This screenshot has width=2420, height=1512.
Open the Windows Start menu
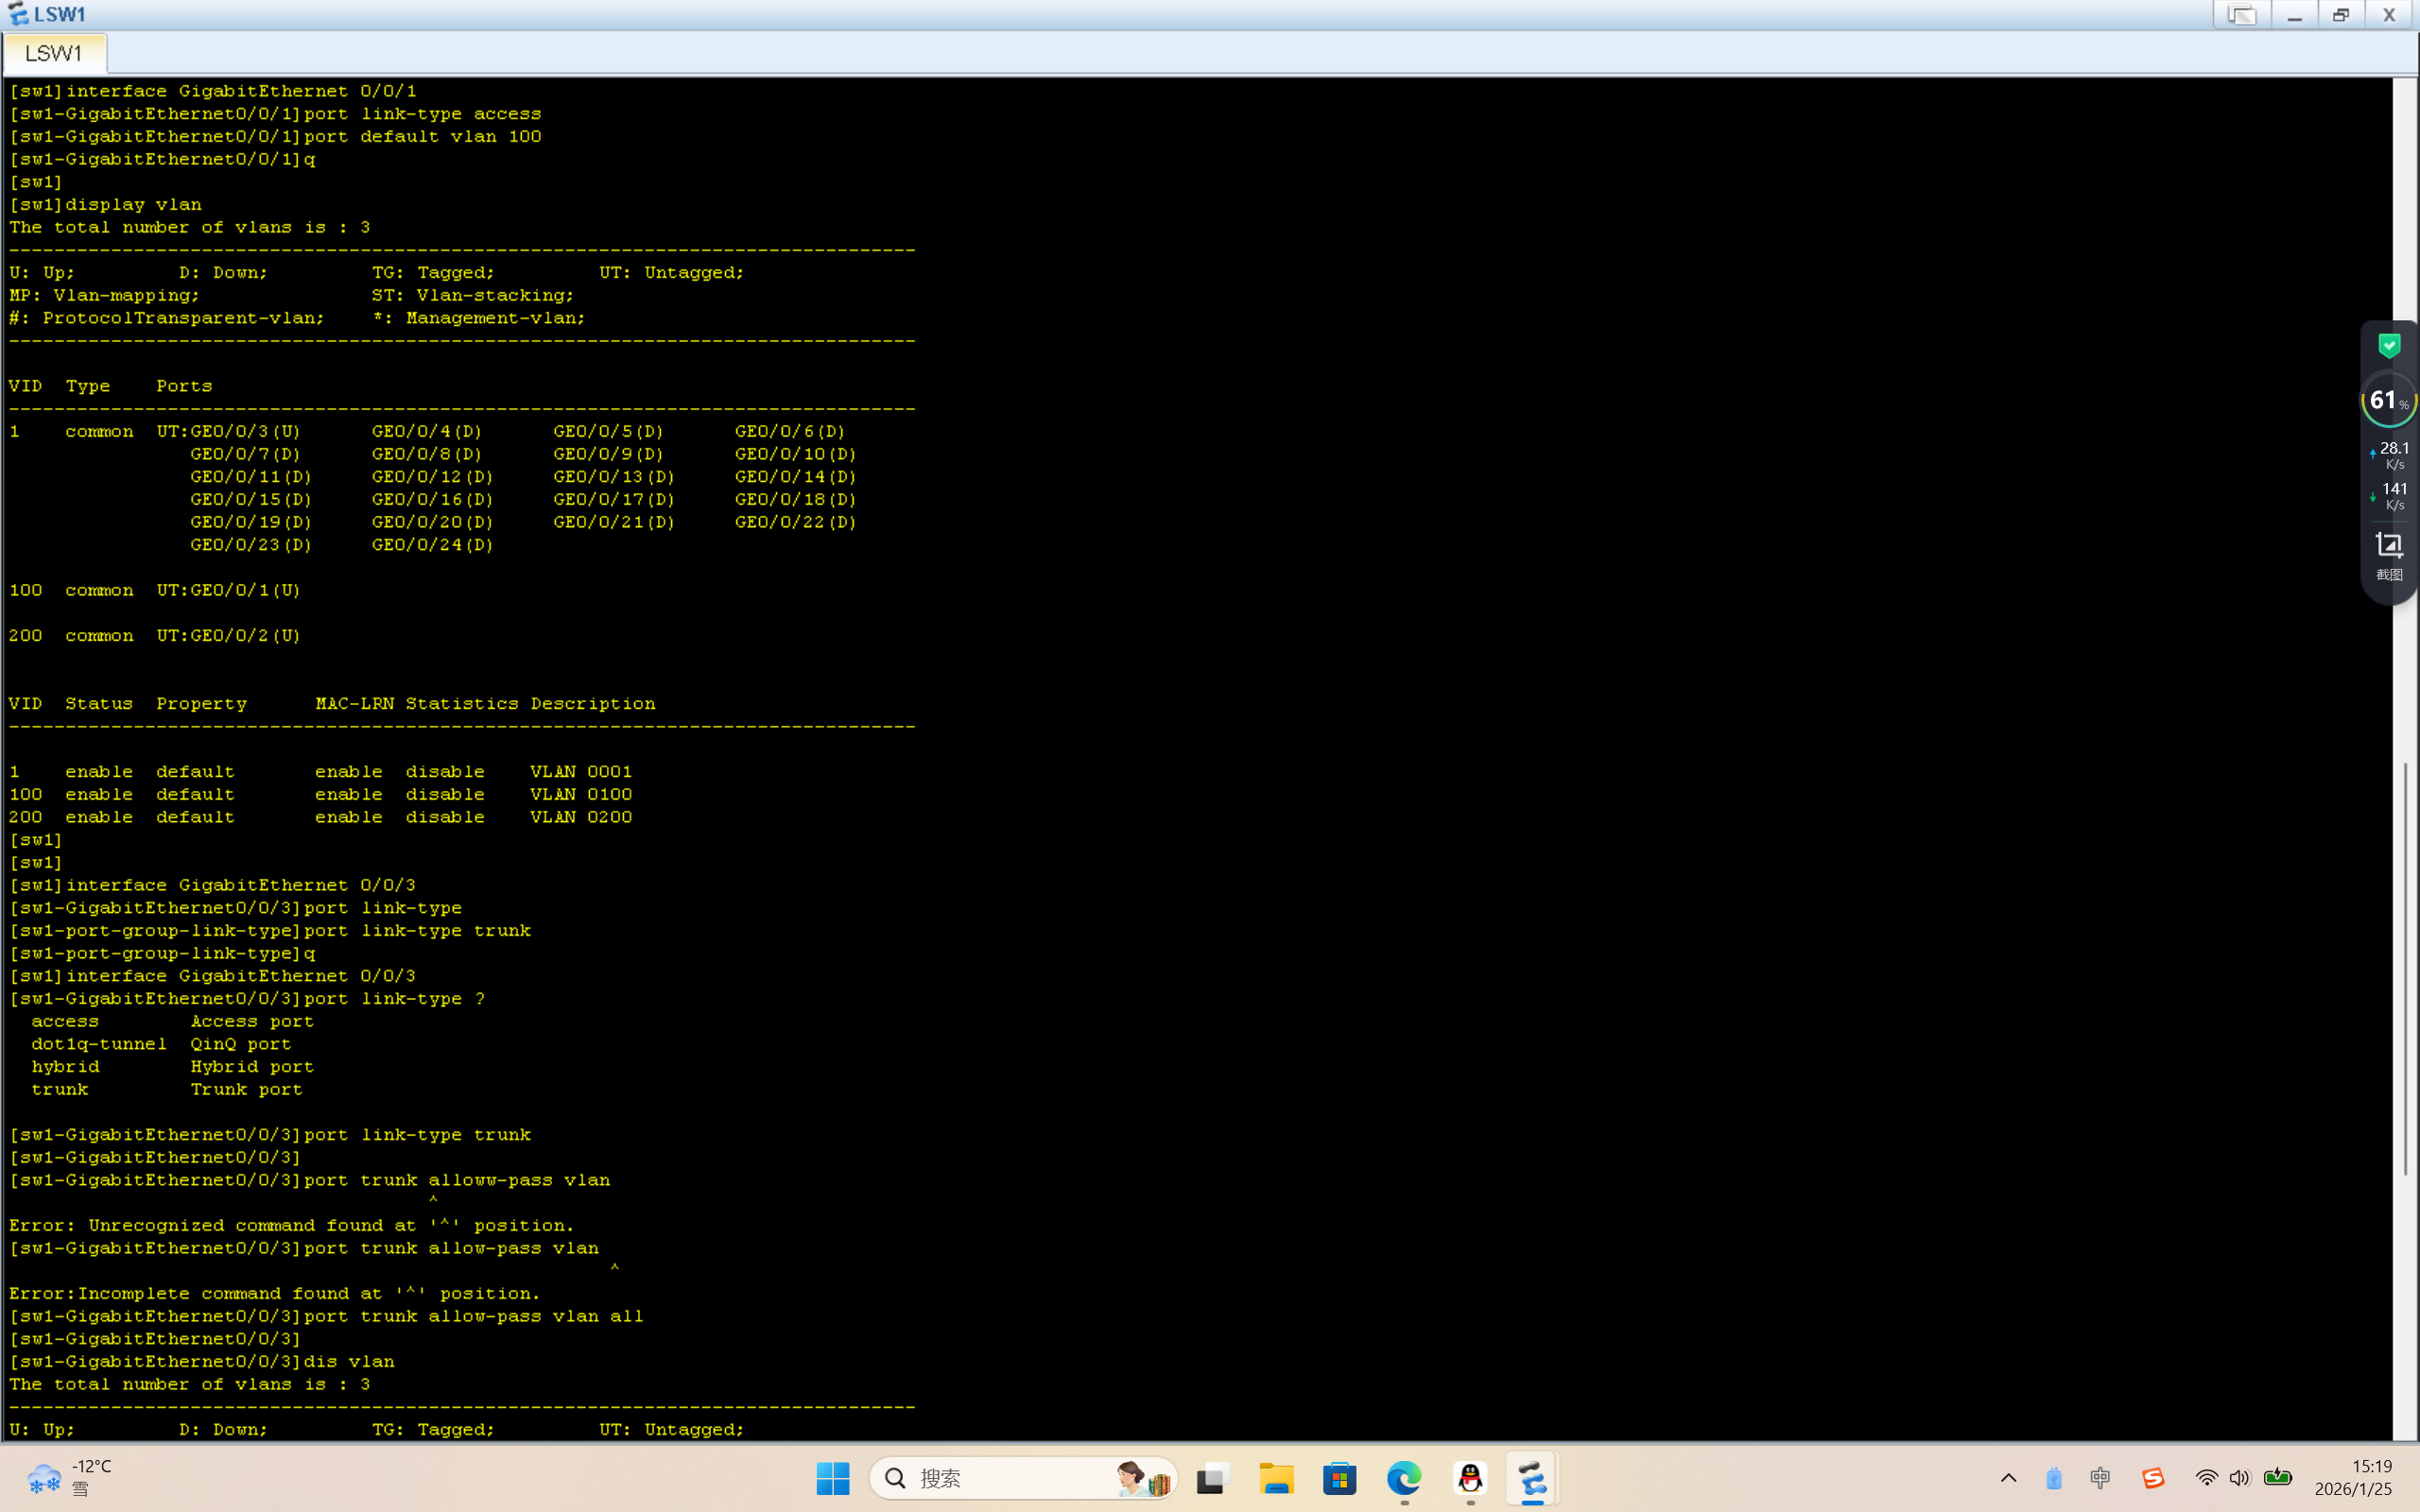[x=832, y=1478]
